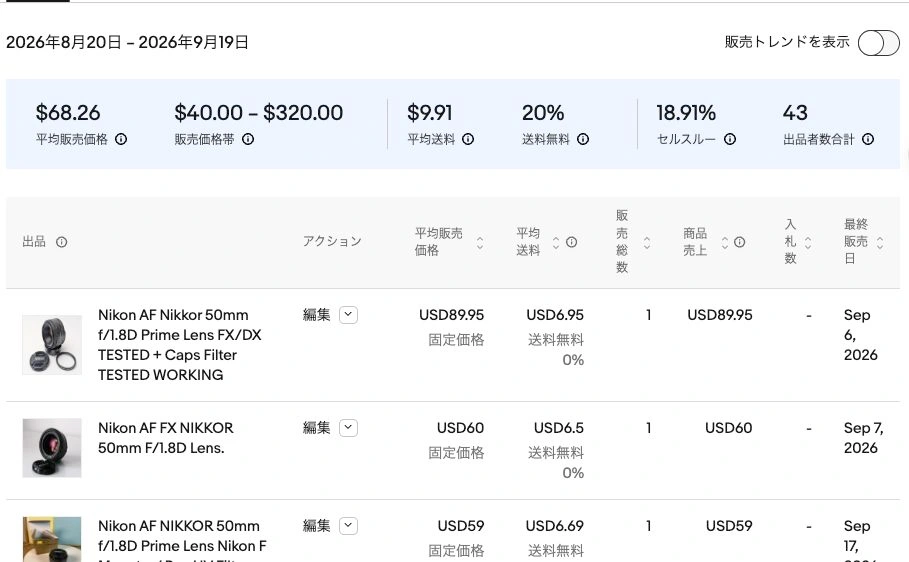Click 編集 for the USD59 Prime Lens listing

click(x=317, y=526)
